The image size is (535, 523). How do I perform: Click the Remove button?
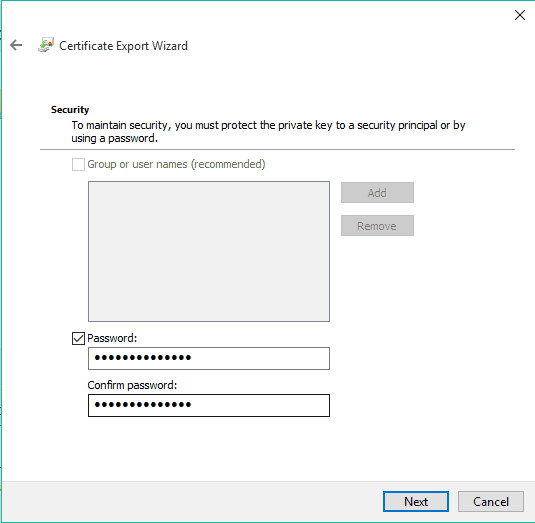[x=377, y=226]
